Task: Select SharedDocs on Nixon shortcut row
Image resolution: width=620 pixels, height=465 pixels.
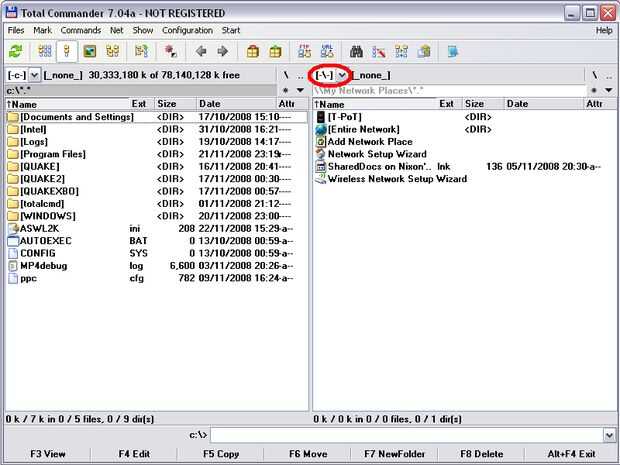Action: click(464, 166)
